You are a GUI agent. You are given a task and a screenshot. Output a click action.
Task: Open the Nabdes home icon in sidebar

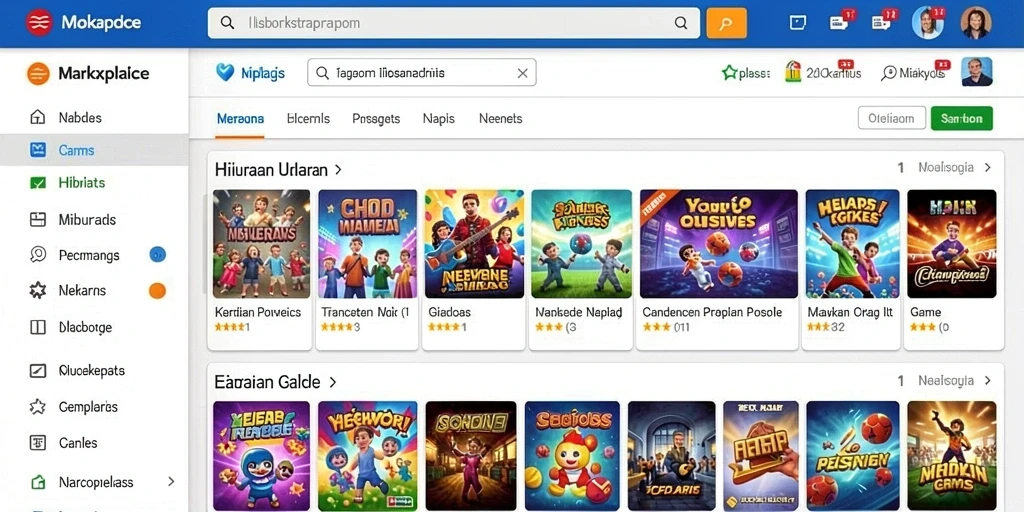[x=38, y=118]
